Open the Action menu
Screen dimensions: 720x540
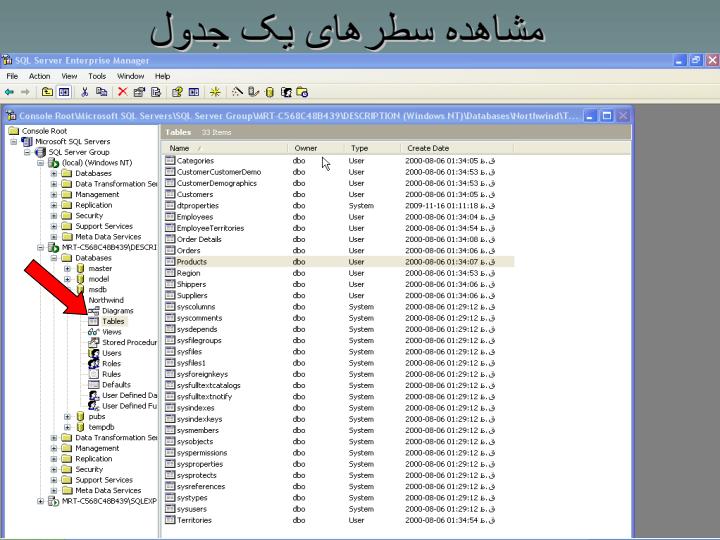(x=39, y=76)
